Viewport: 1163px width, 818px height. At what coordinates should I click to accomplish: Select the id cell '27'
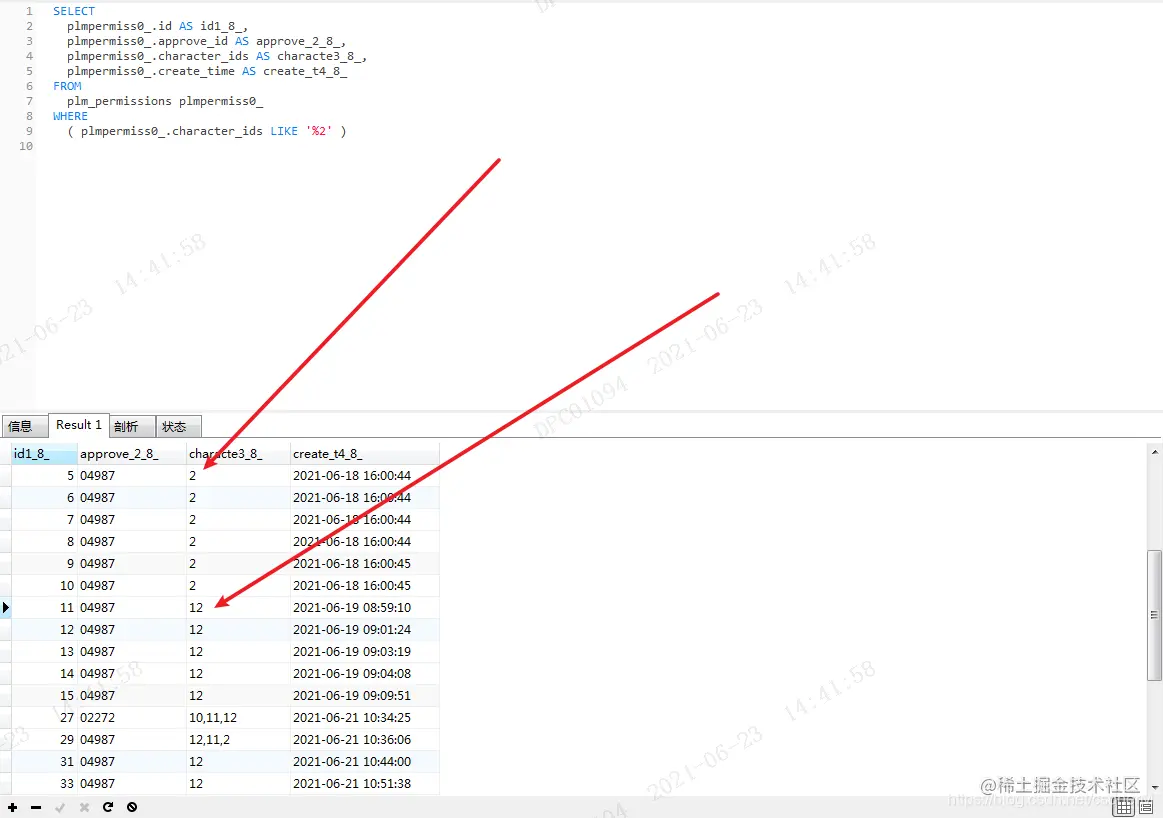(x=45, y=717)
